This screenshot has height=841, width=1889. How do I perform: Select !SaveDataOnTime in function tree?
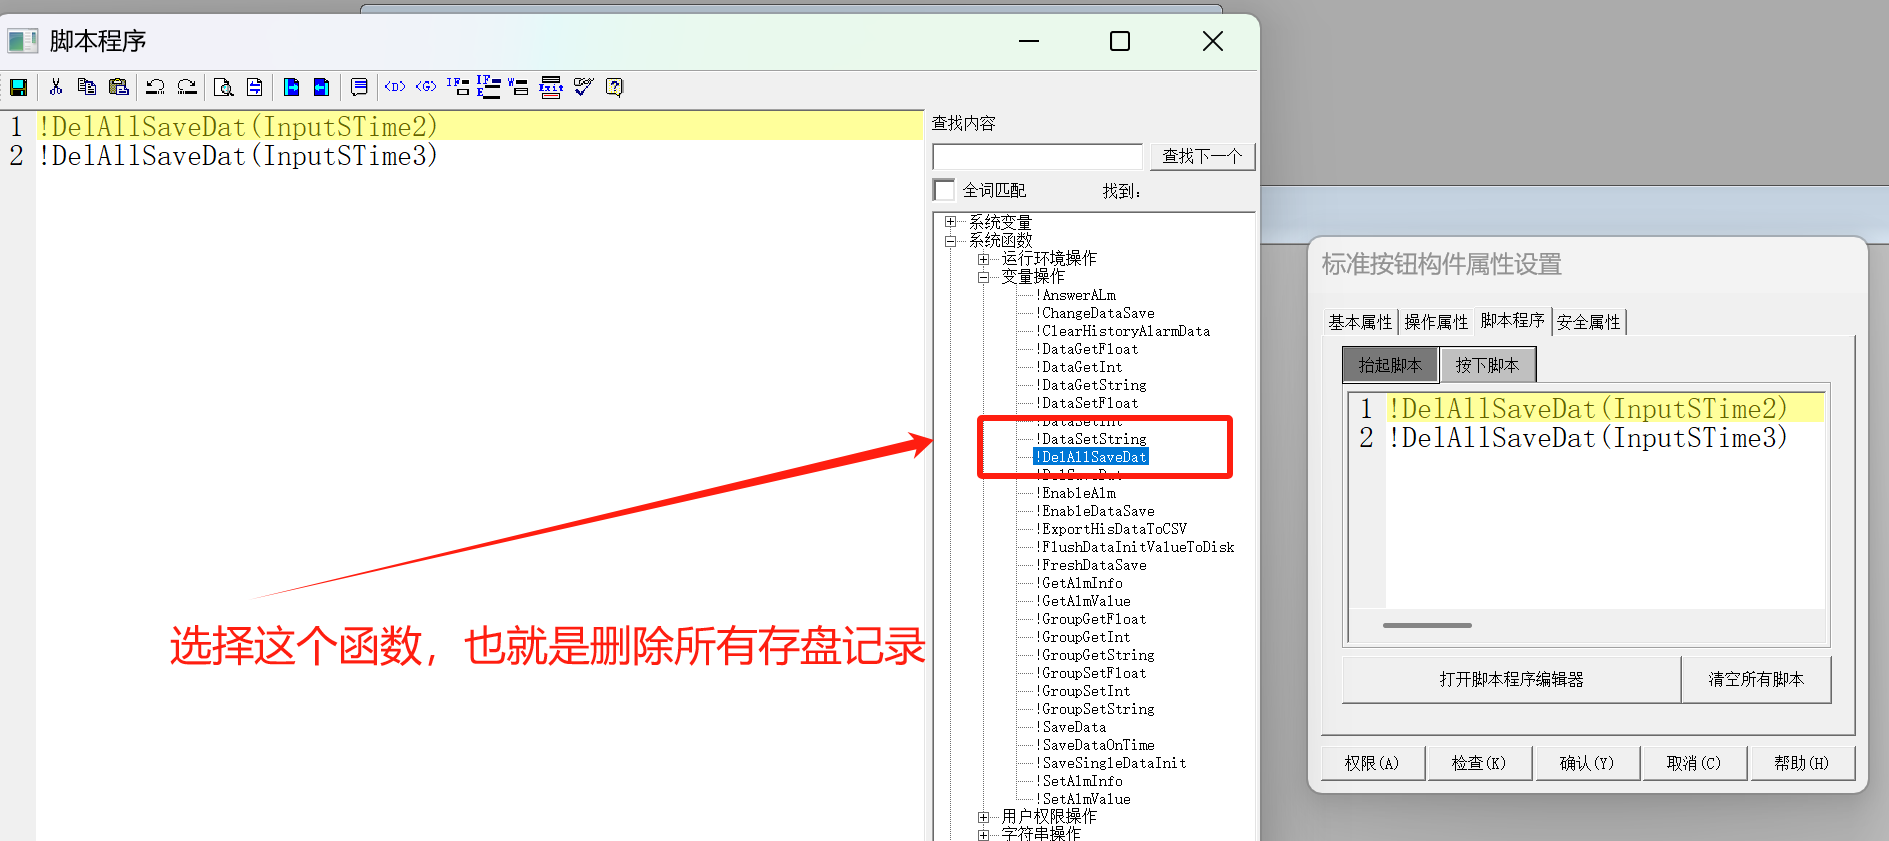pos(1095,745)
